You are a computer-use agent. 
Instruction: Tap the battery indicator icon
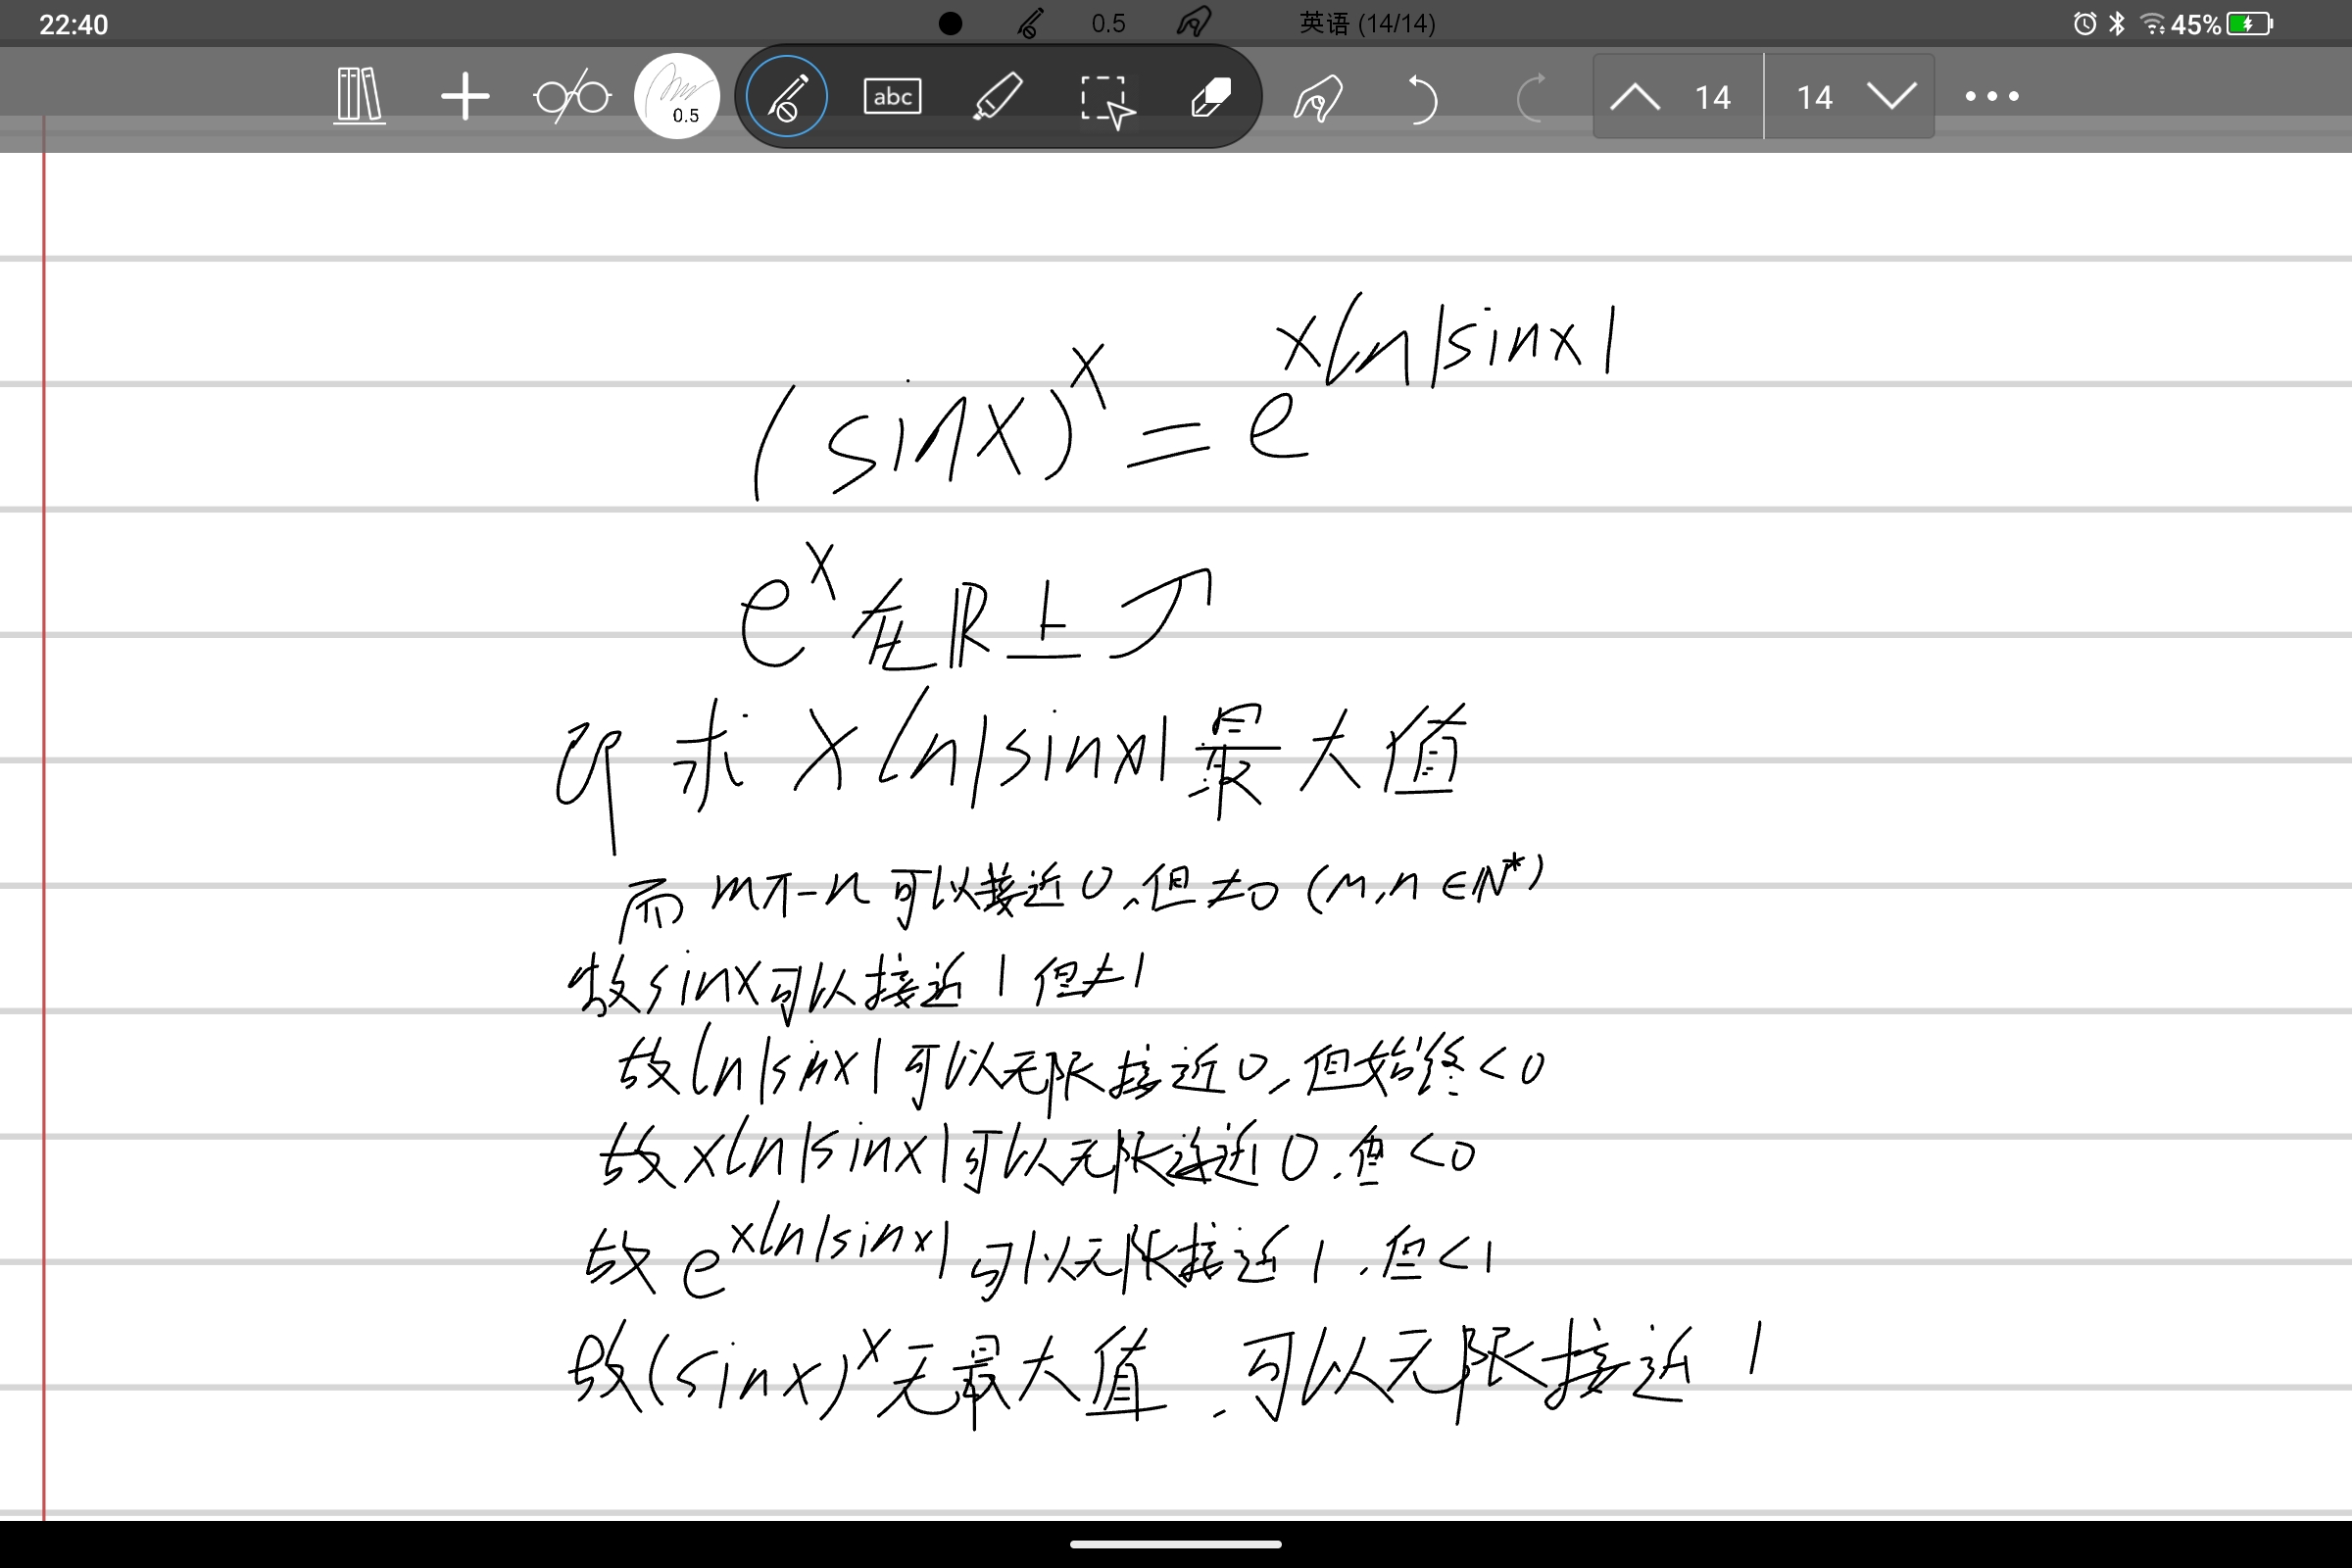pos(2250,23)
